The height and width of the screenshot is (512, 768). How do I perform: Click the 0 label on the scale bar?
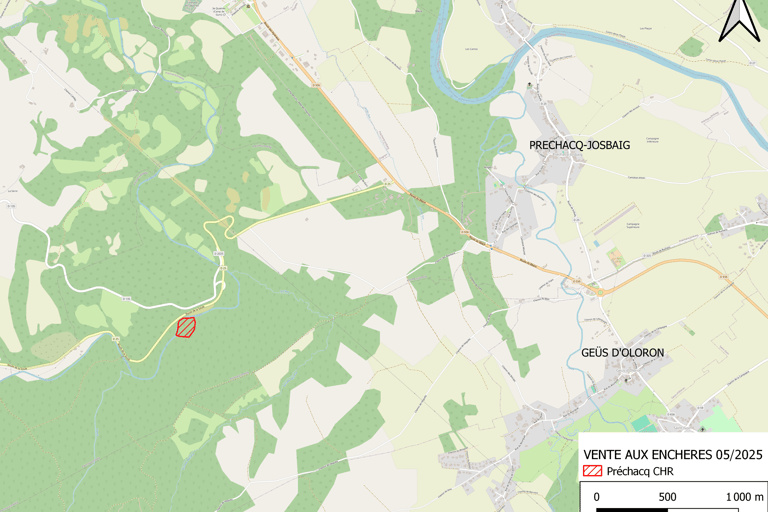(x=596, y=497)
